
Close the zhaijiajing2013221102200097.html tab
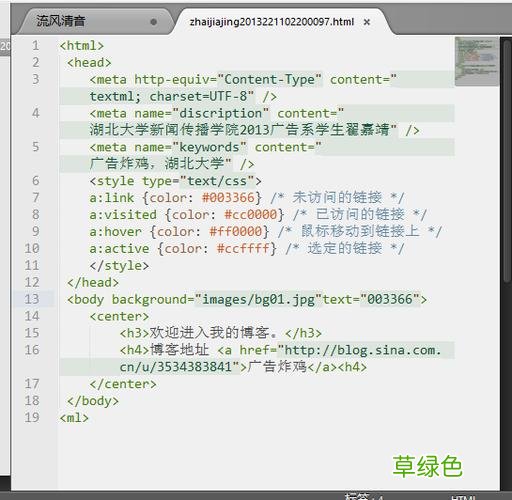367,22
